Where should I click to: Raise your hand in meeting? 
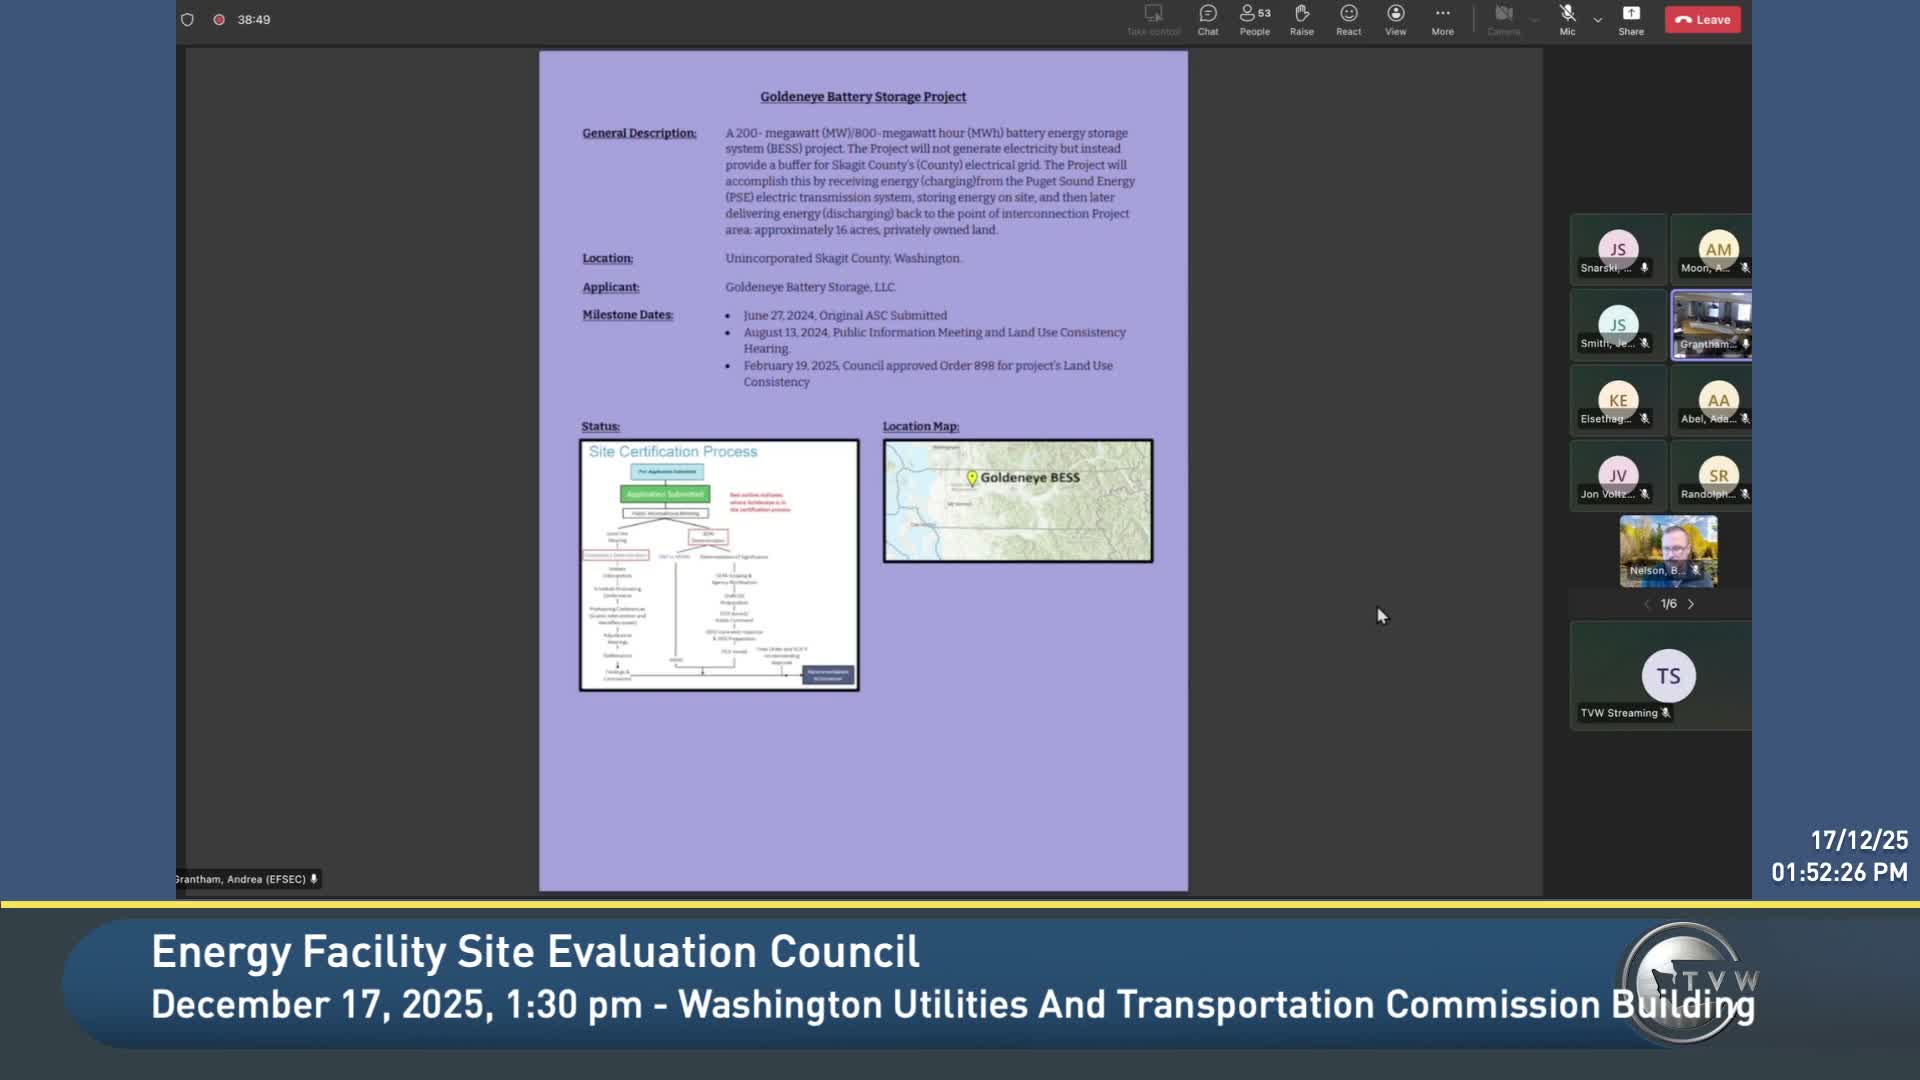(x=1301, y=19)
